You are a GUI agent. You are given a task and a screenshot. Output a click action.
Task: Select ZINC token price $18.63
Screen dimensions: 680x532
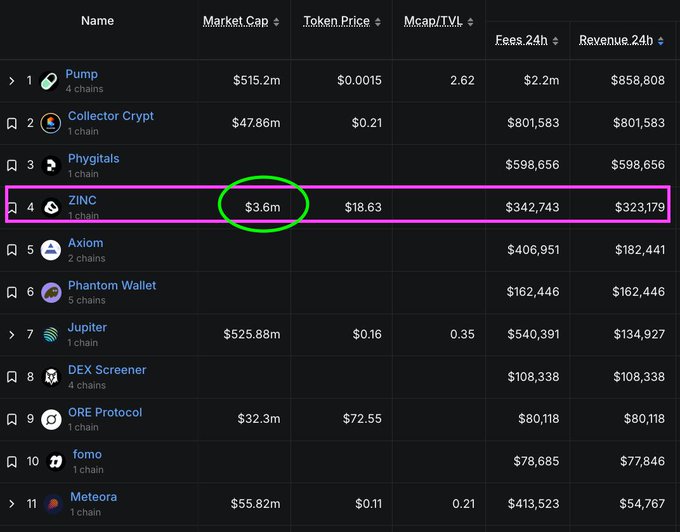click(363, 207)
